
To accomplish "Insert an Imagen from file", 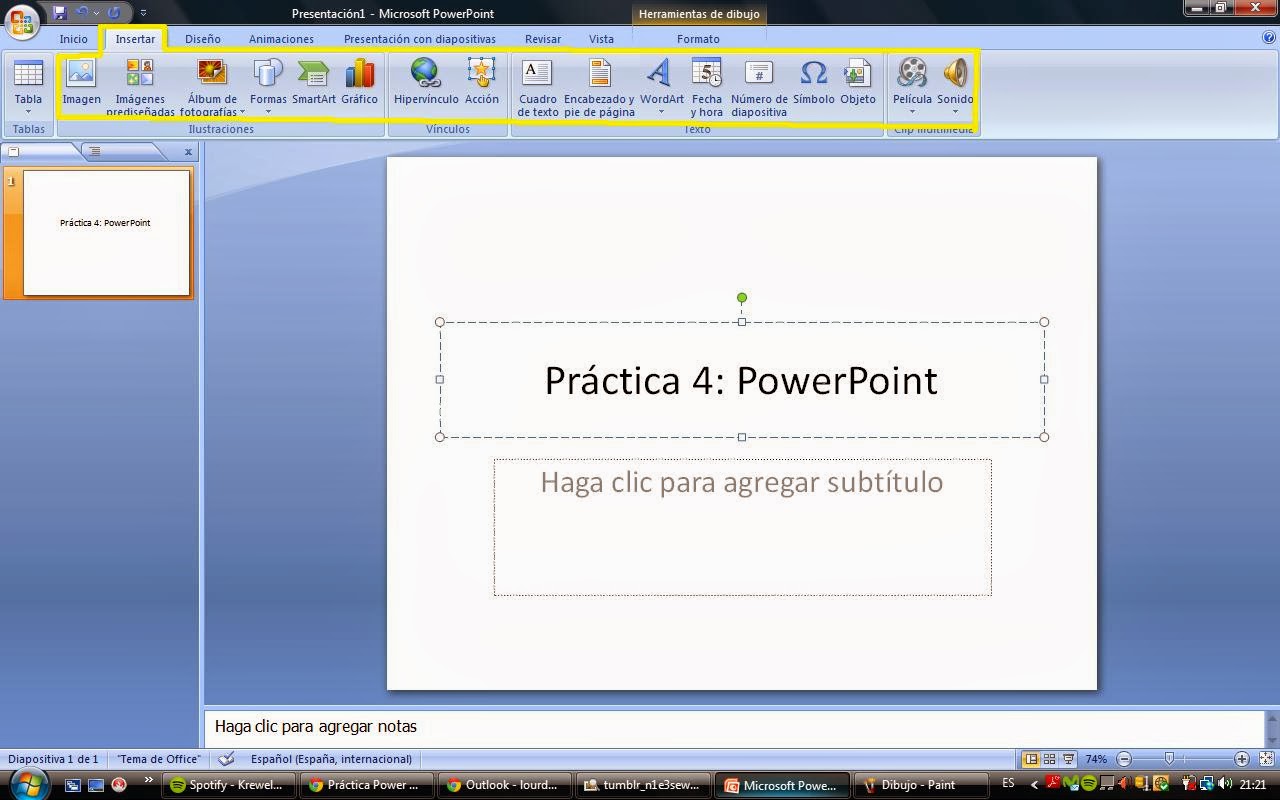I will [x=81, y=82].
